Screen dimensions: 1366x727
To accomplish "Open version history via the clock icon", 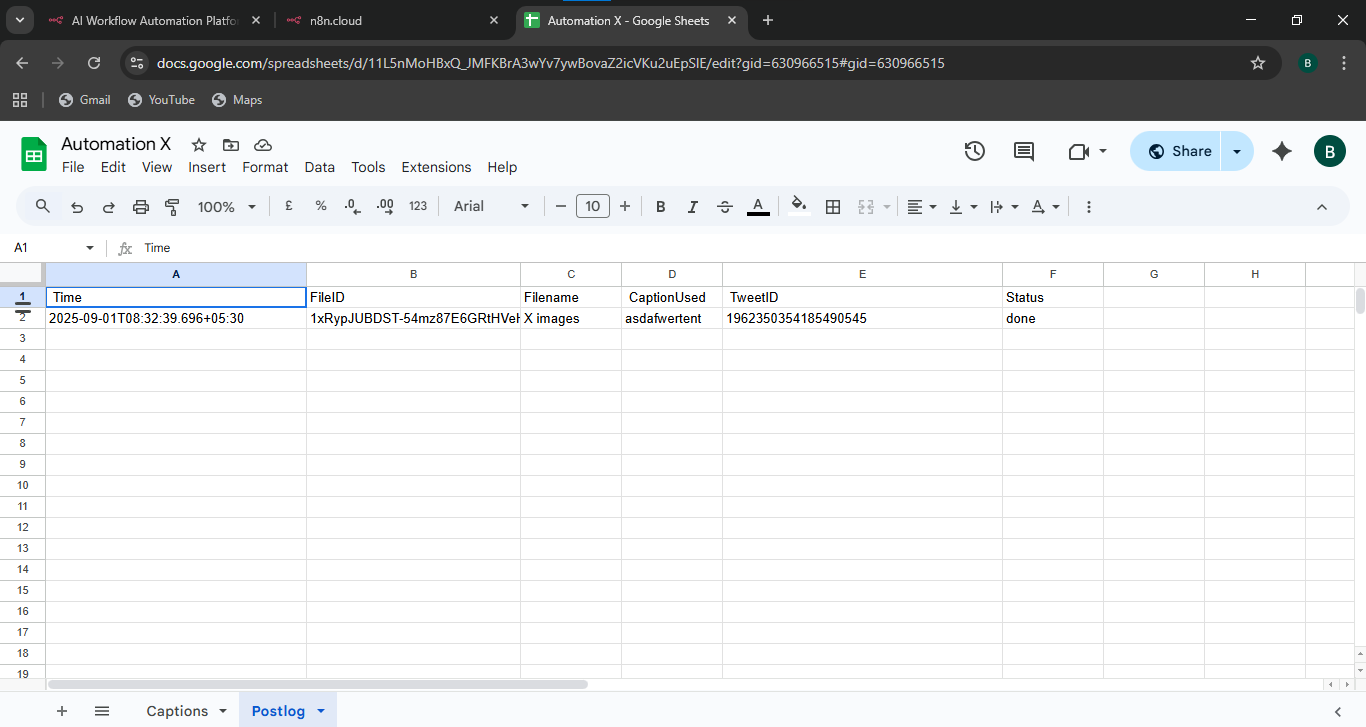I will (974, 150).
